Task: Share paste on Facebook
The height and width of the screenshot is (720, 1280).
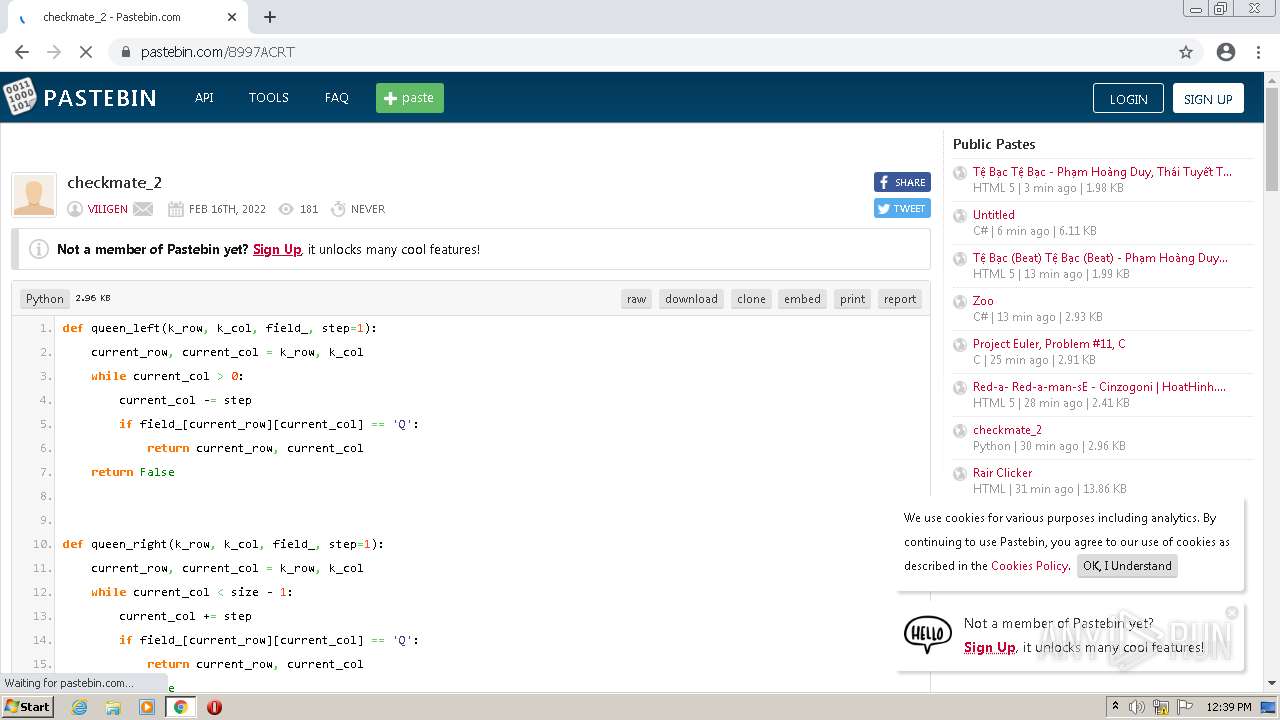Action: (x=902, y=182)
